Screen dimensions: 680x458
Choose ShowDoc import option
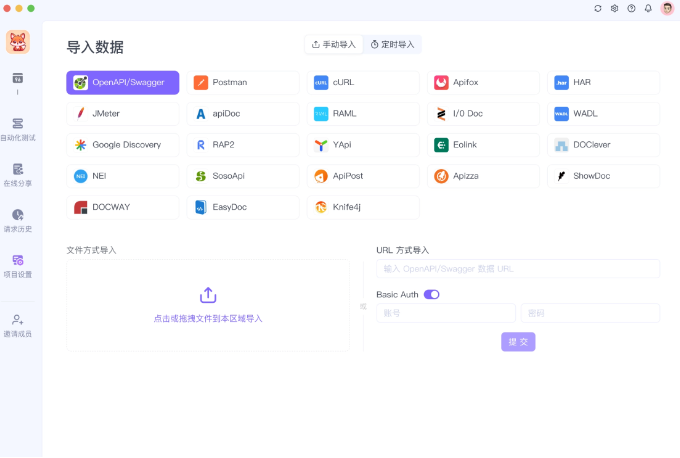[x=603, y=176]
